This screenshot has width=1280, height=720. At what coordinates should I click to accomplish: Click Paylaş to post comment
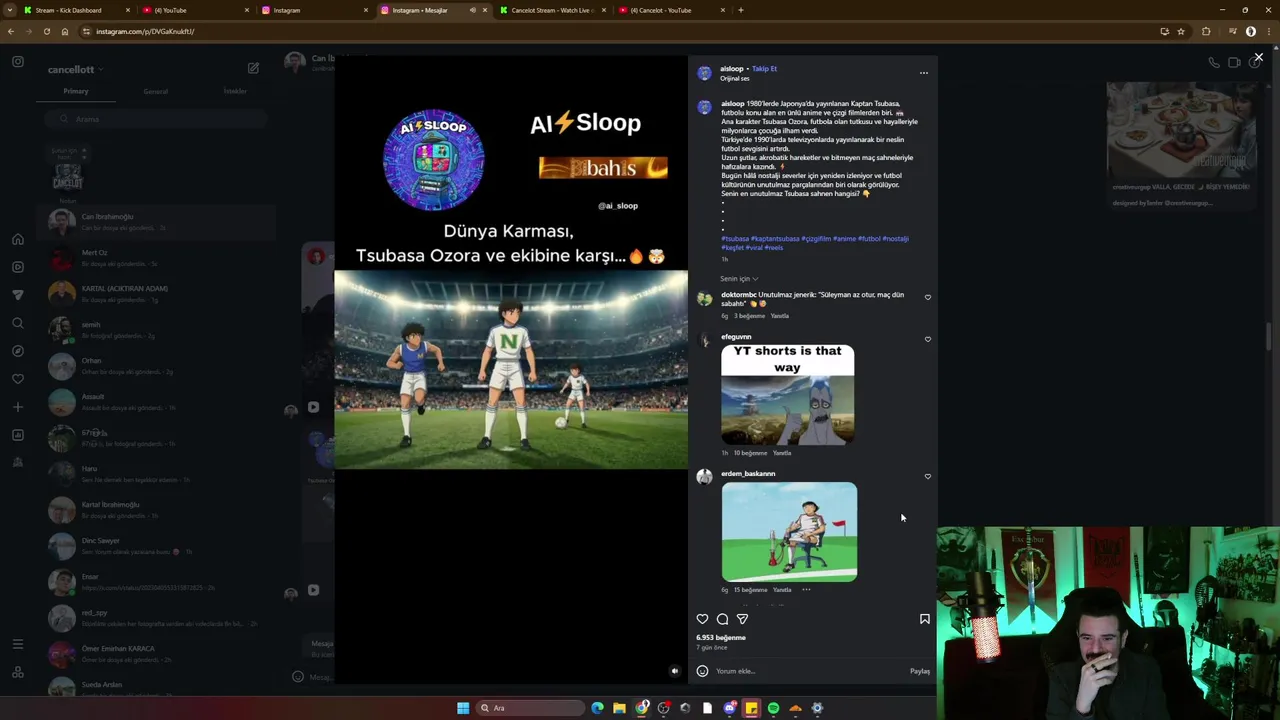pyautogui.click(x=919, y=671)
